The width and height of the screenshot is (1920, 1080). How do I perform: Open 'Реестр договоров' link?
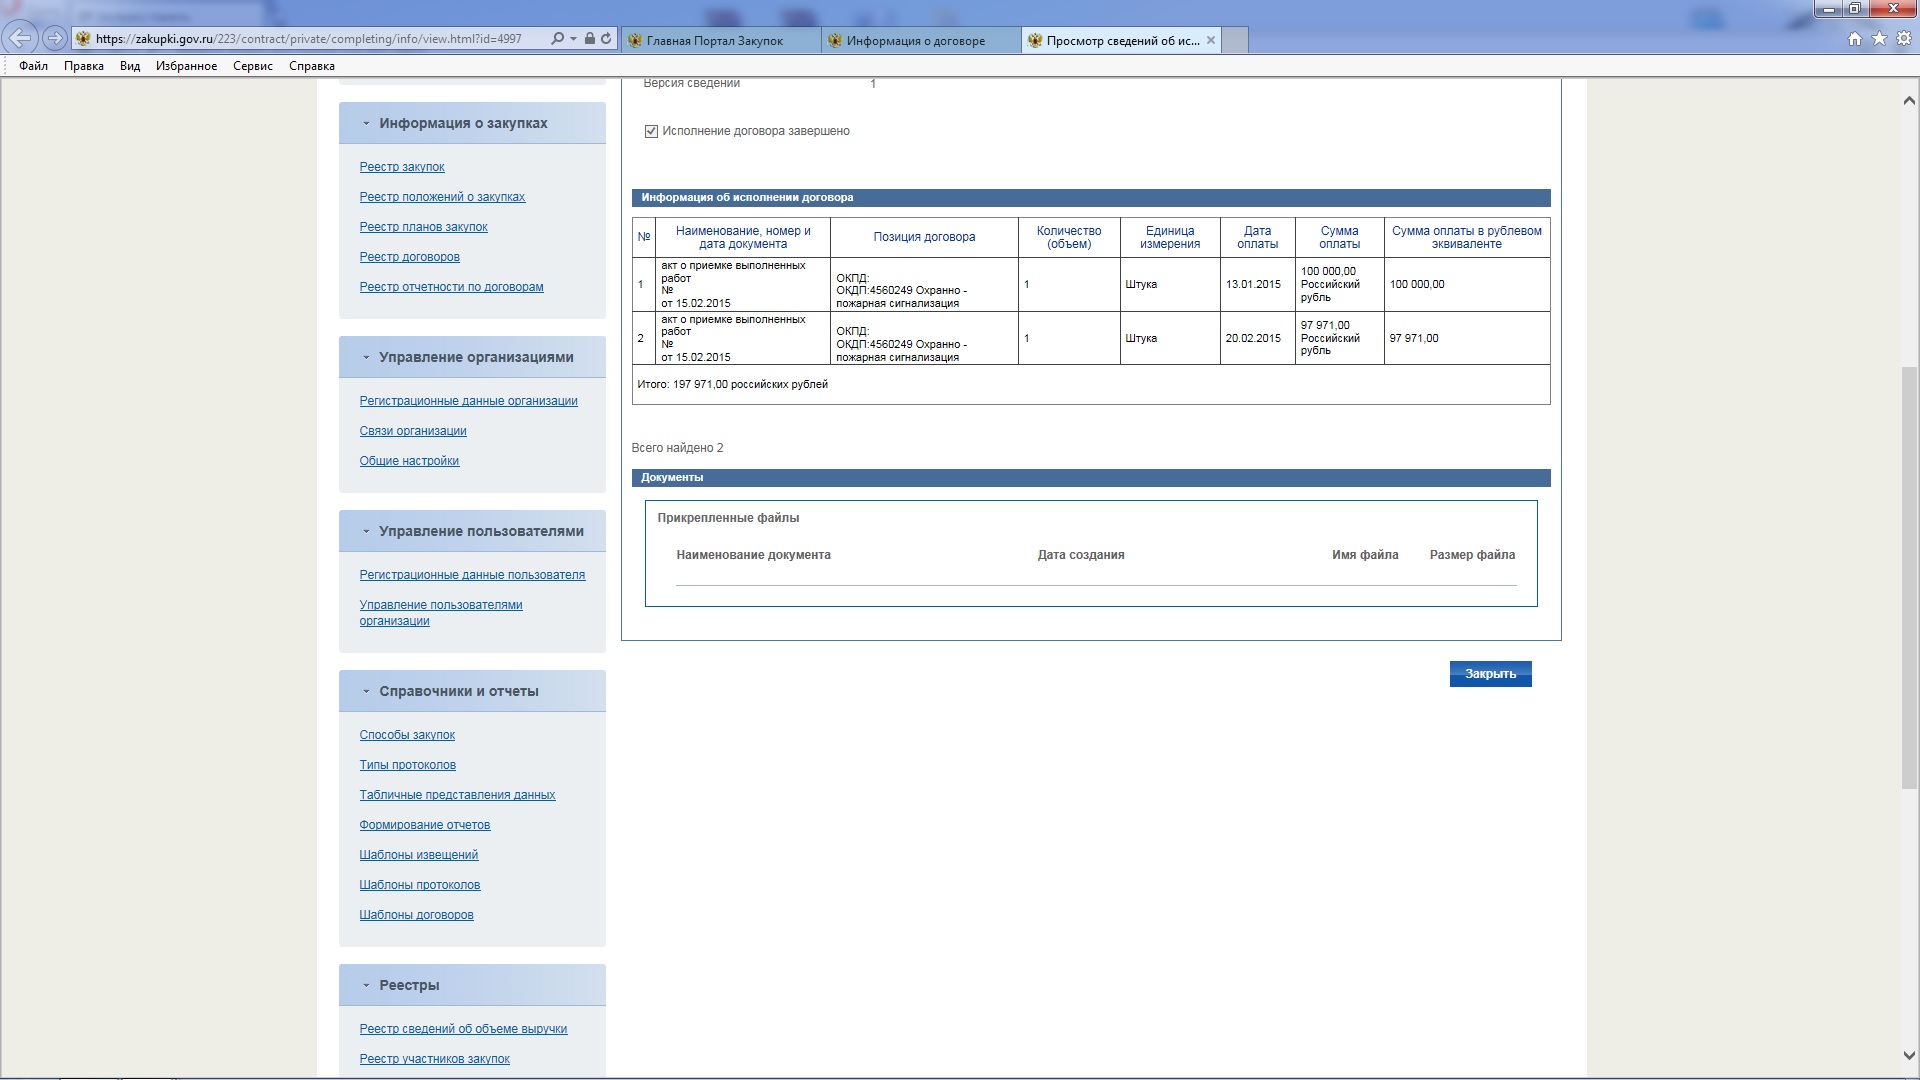point(409,257)
